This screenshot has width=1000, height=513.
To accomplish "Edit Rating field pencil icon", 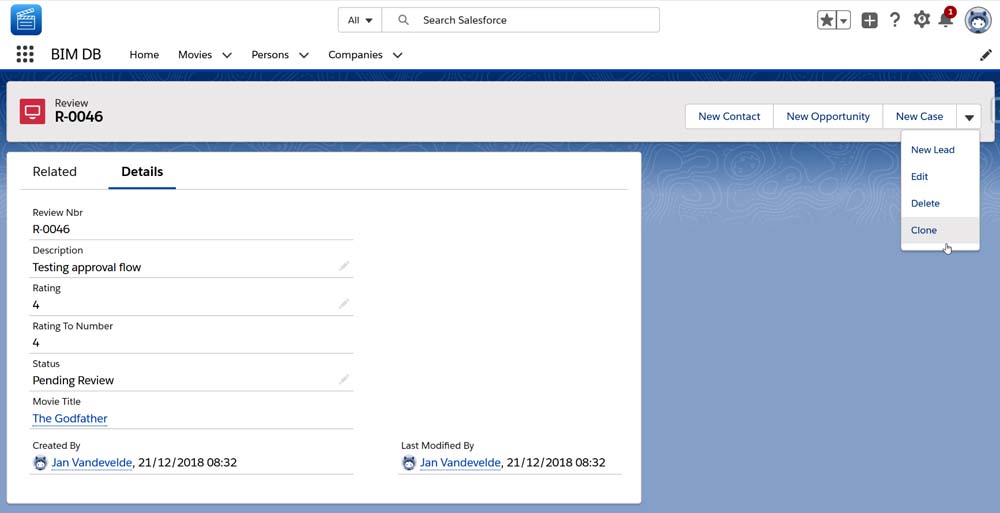I will (x=344, y=304).
